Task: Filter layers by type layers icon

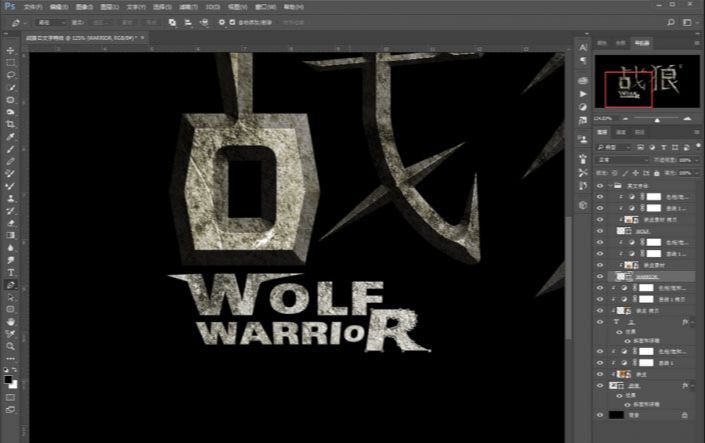Action: click(x=664, y=148)
